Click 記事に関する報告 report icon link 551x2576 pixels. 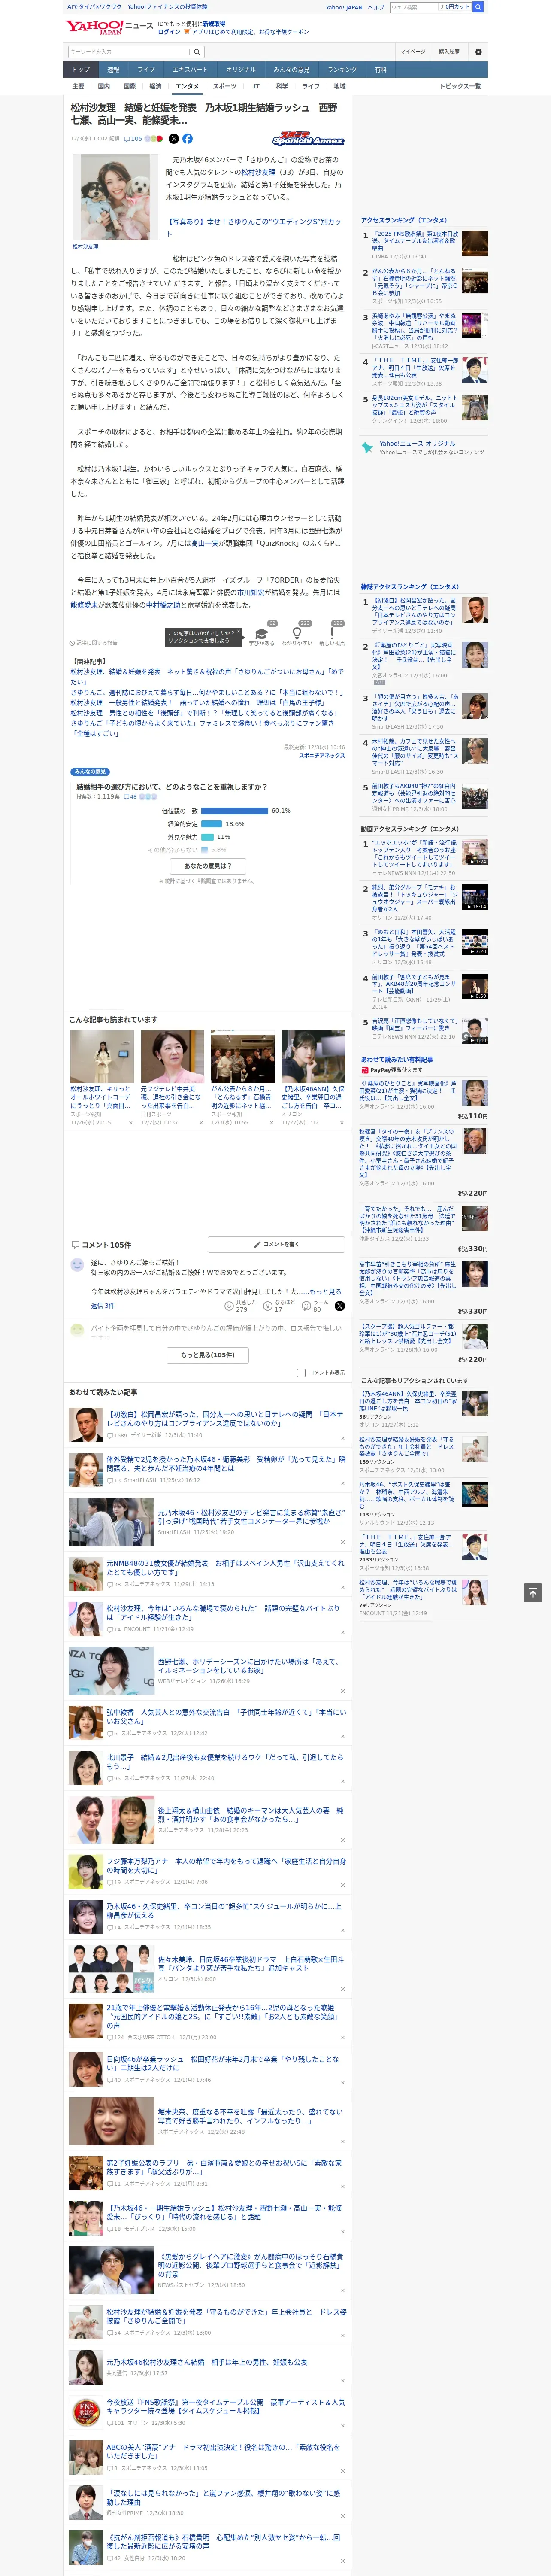[x=93, y=643]
